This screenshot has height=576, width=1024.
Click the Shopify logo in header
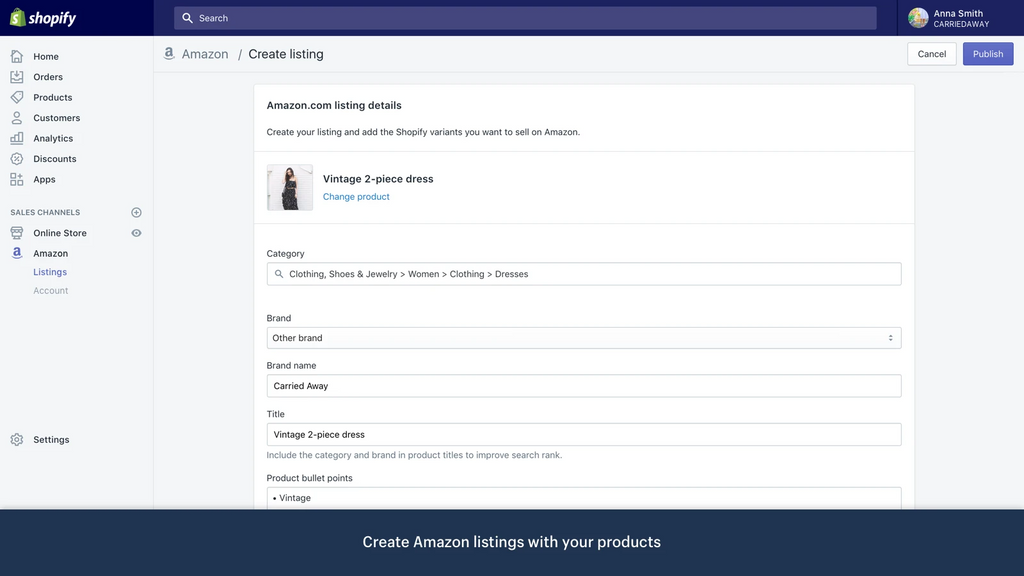pos(43,18)
